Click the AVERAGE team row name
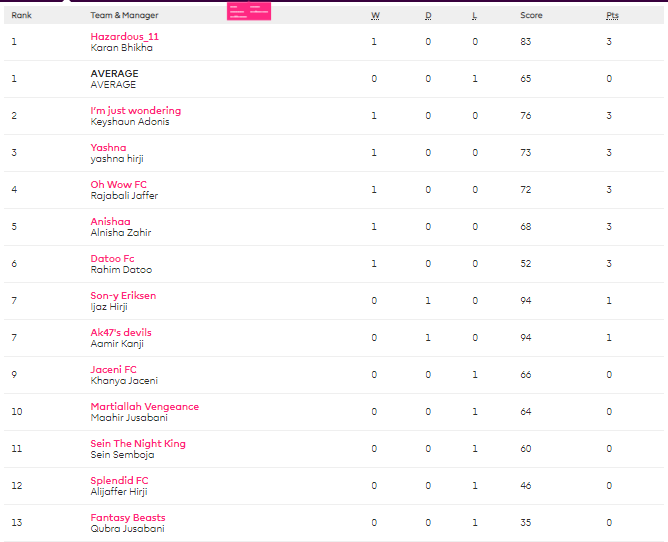 [x=114, y=73]
